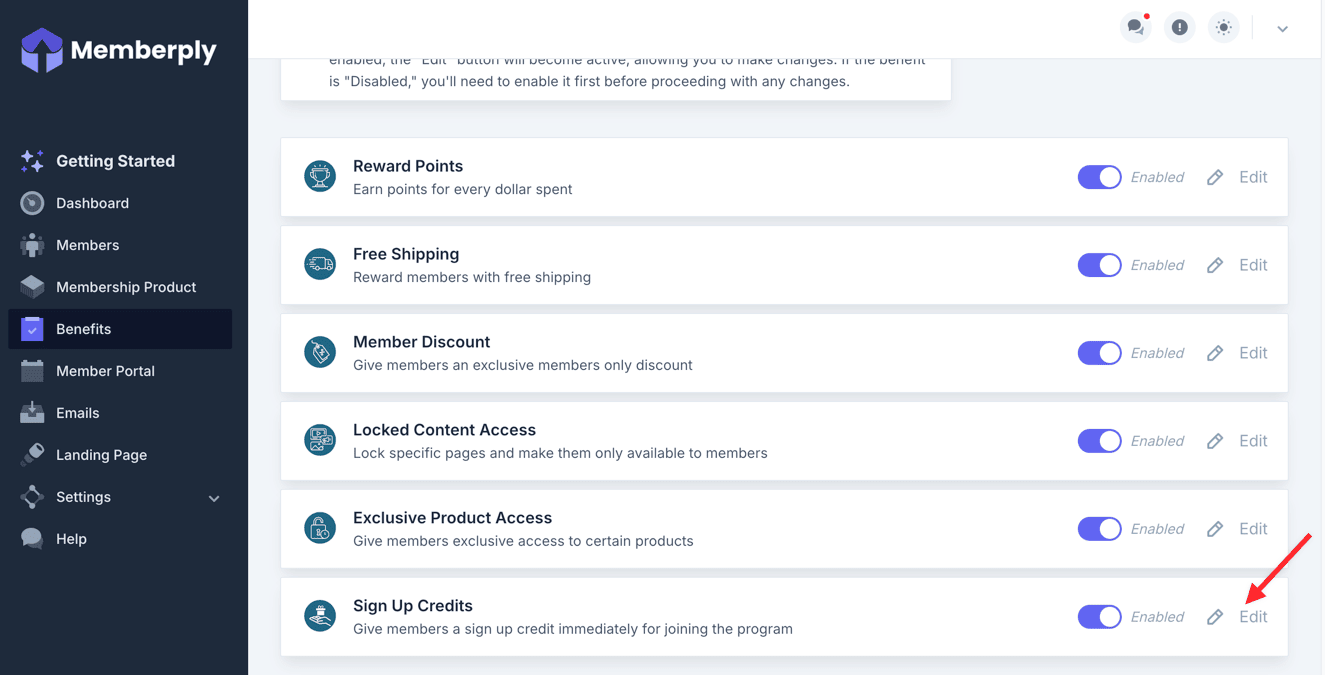The image size is (1325, 675).
Task: Click the chat messages icon in header
Action: click(x=1135, y=27)
